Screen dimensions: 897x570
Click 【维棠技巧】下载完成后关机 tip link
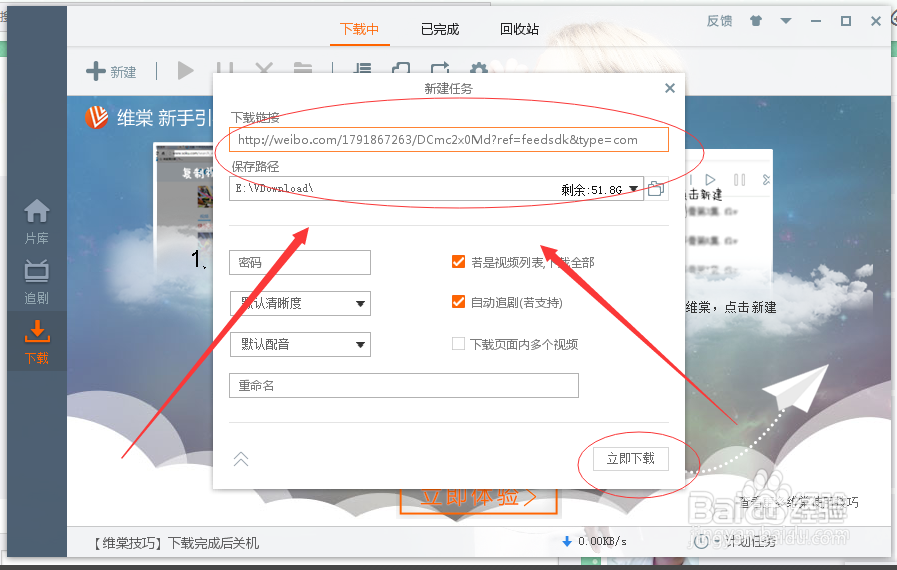[x=175, y=543]
